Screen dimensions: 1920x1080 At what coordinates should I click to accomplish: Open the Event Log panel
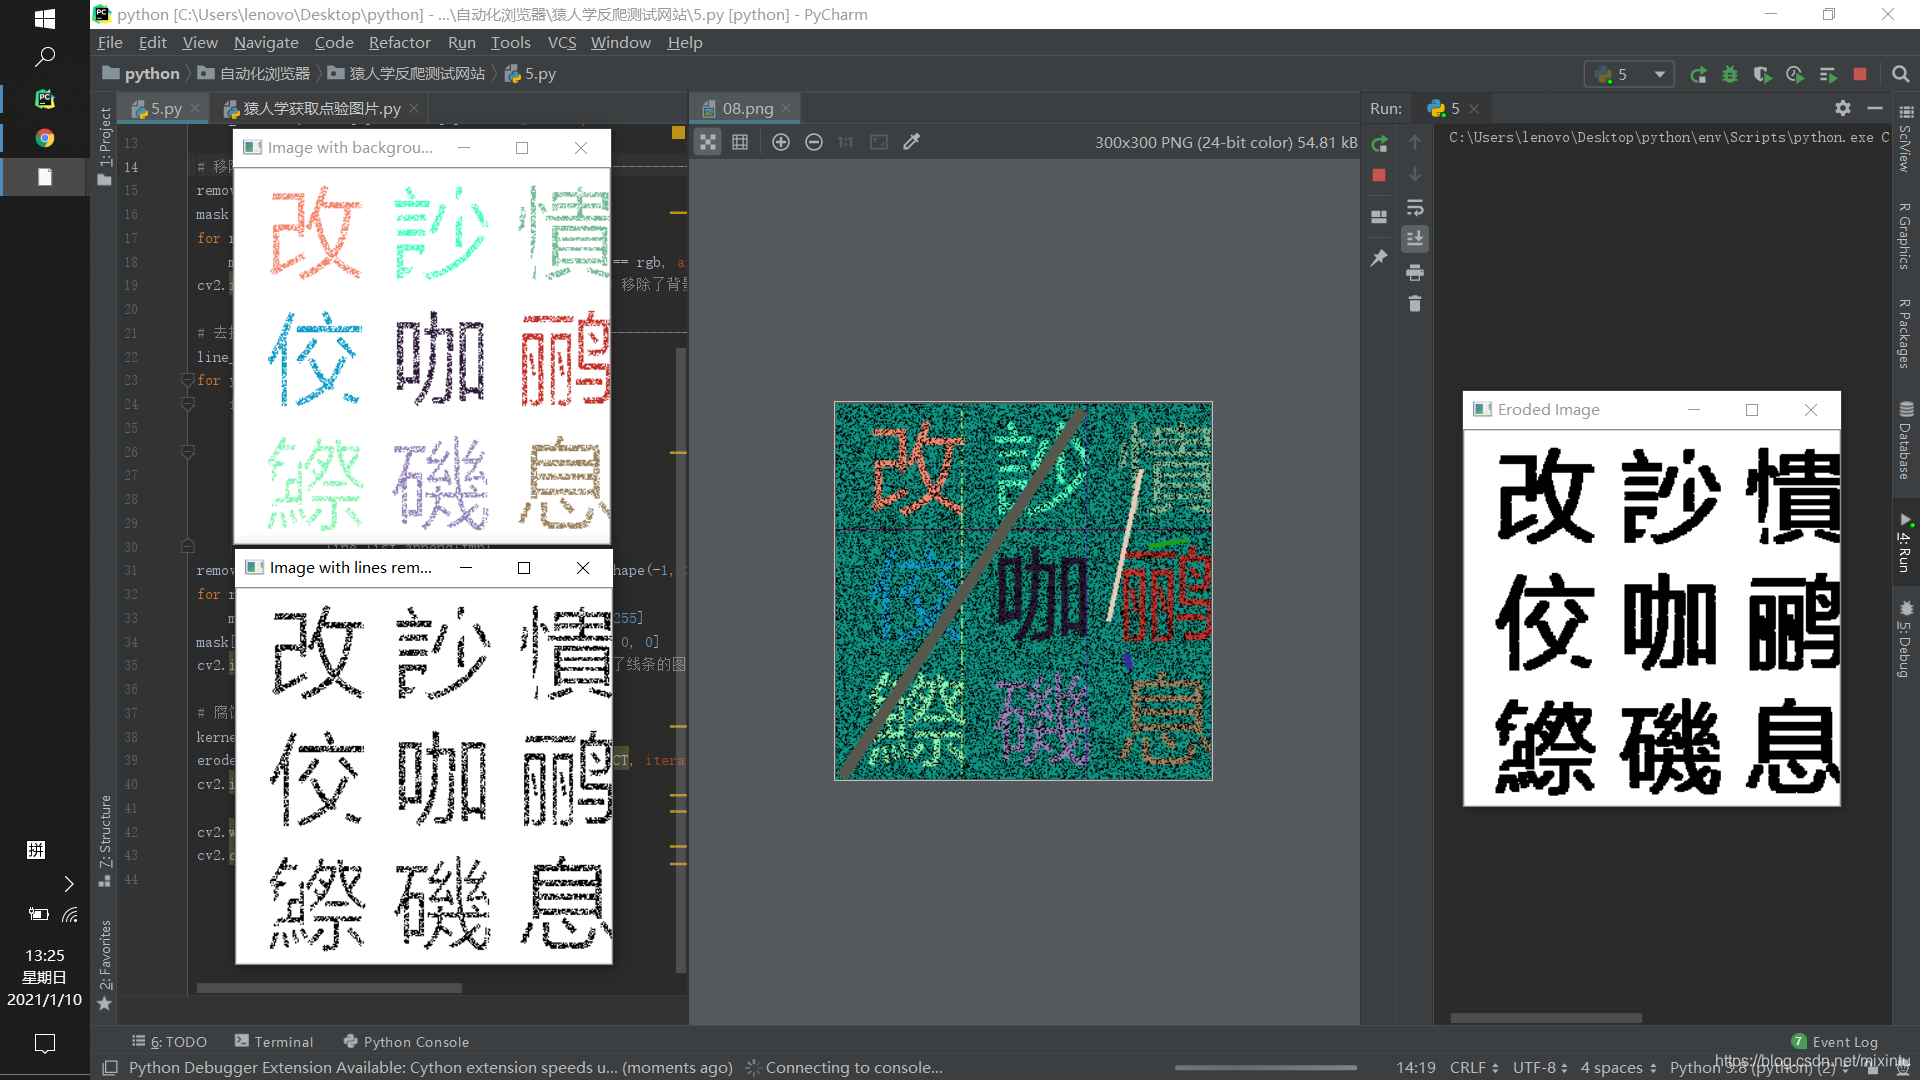1845,1041
